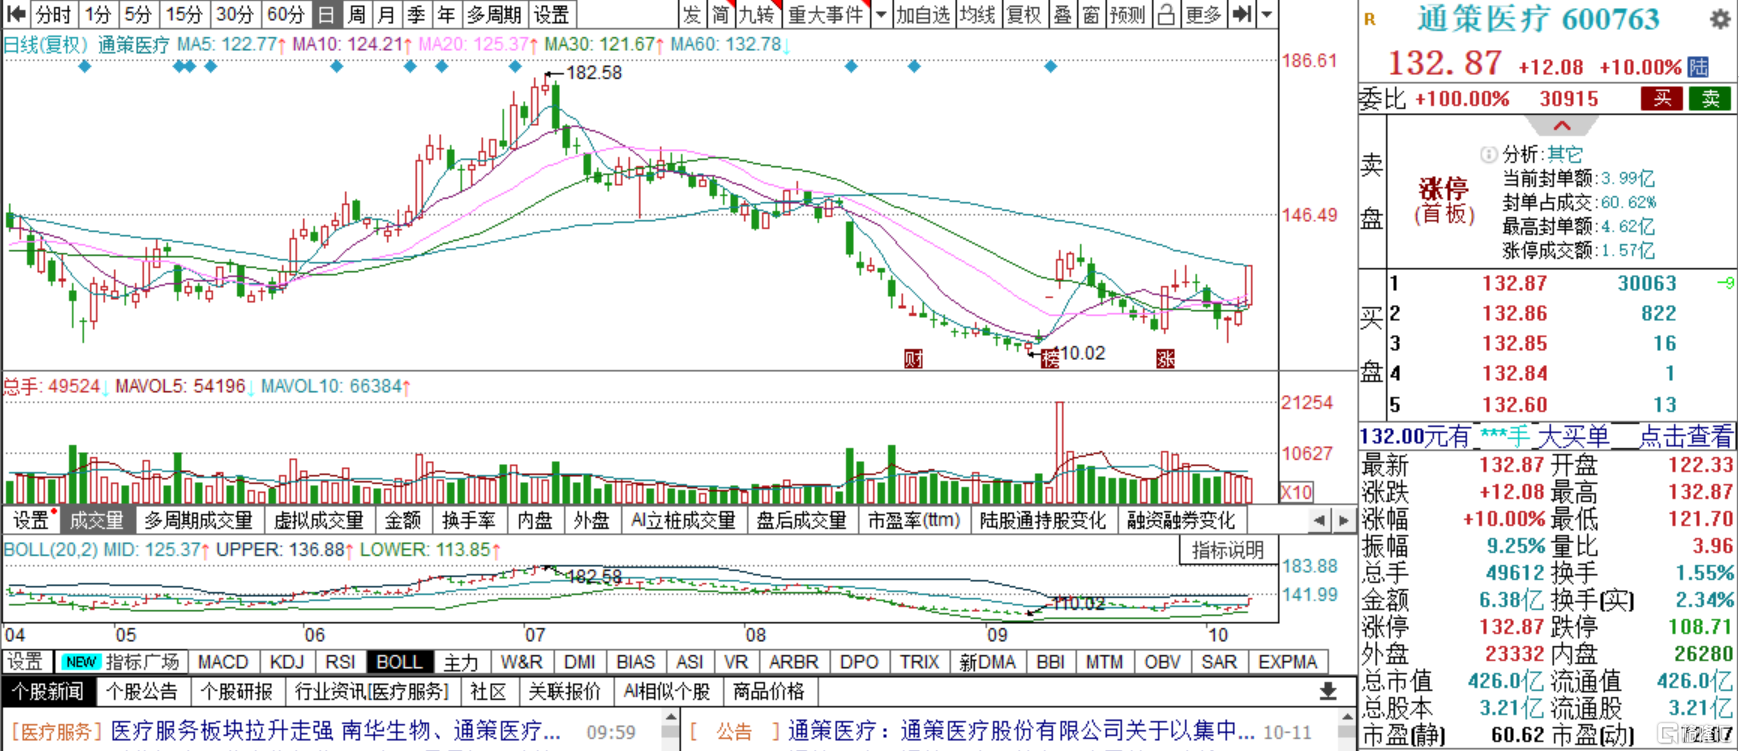1739x751 pixels.
Task: Open the settings gear next to 通策医疗 600763
Action: (1720, 19)
